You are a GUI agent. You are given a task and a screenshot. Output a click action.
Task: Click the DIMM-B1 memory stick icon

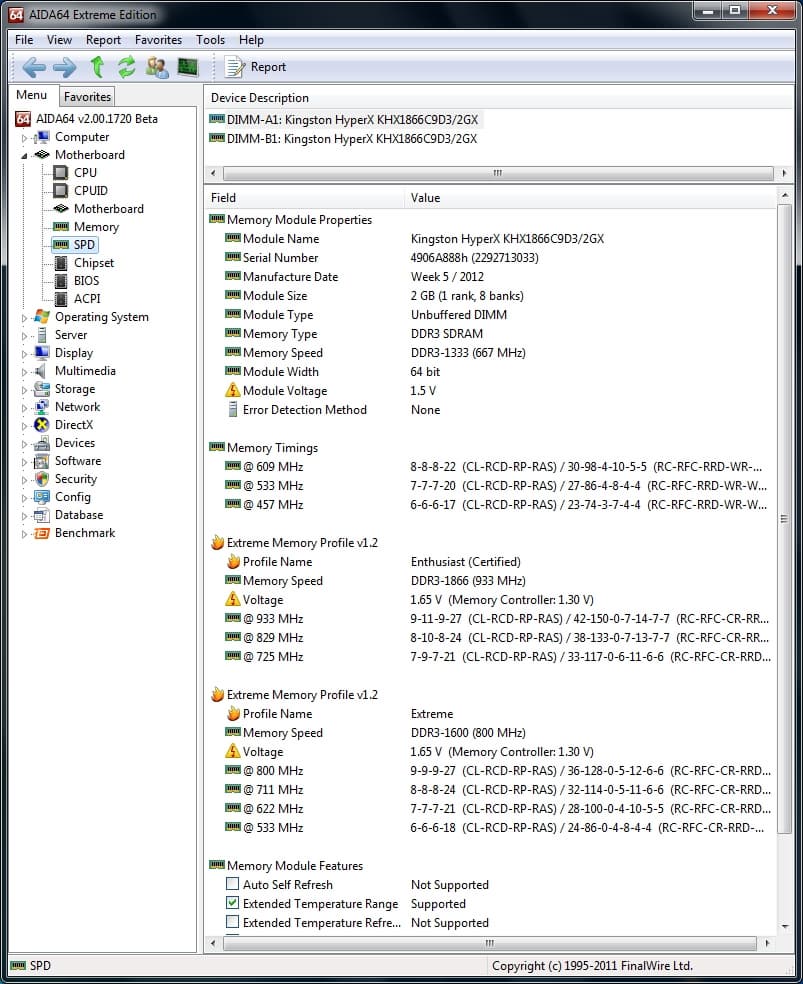coord(217,137)
